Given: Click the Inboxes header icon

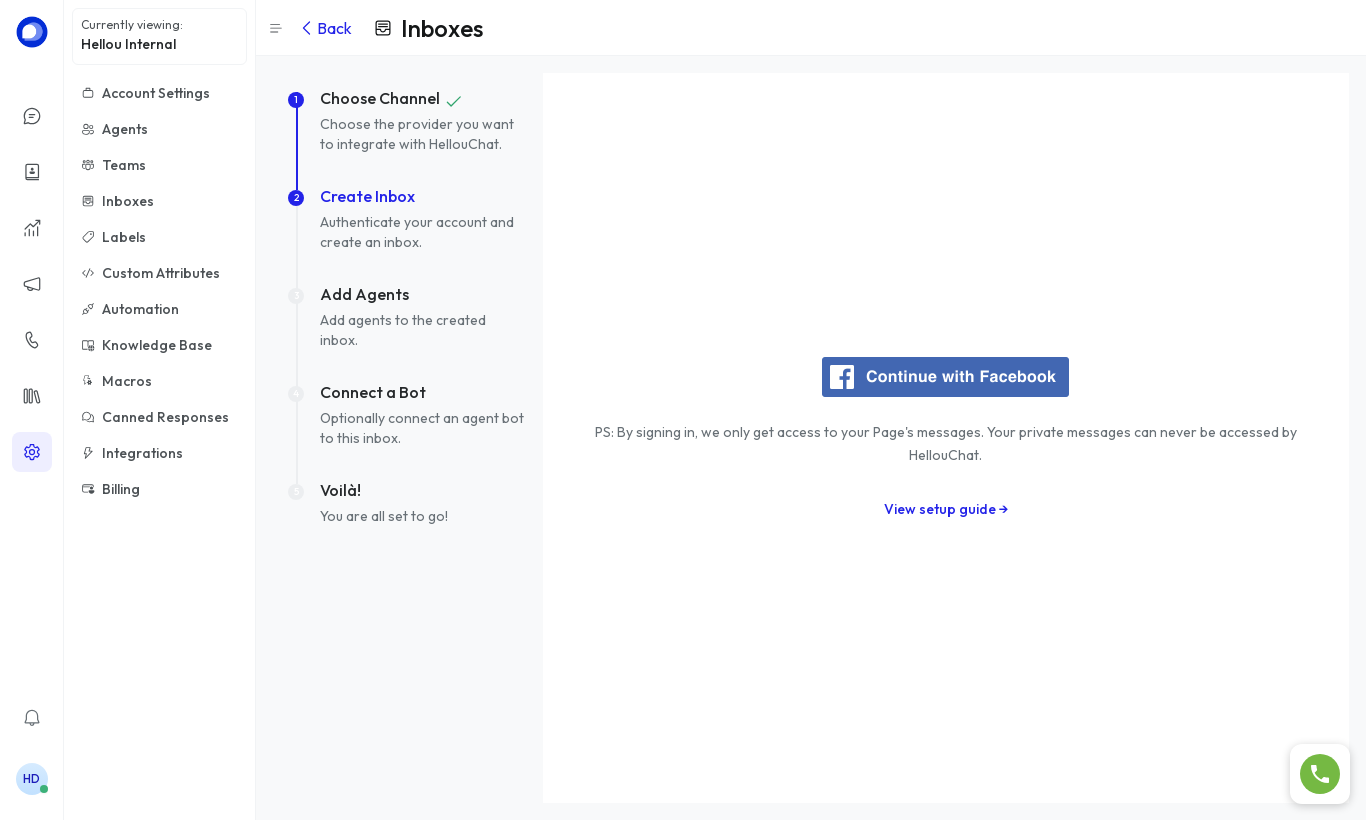Looking at the screenshot, I should pyautogui.click(x=383, y=29).
